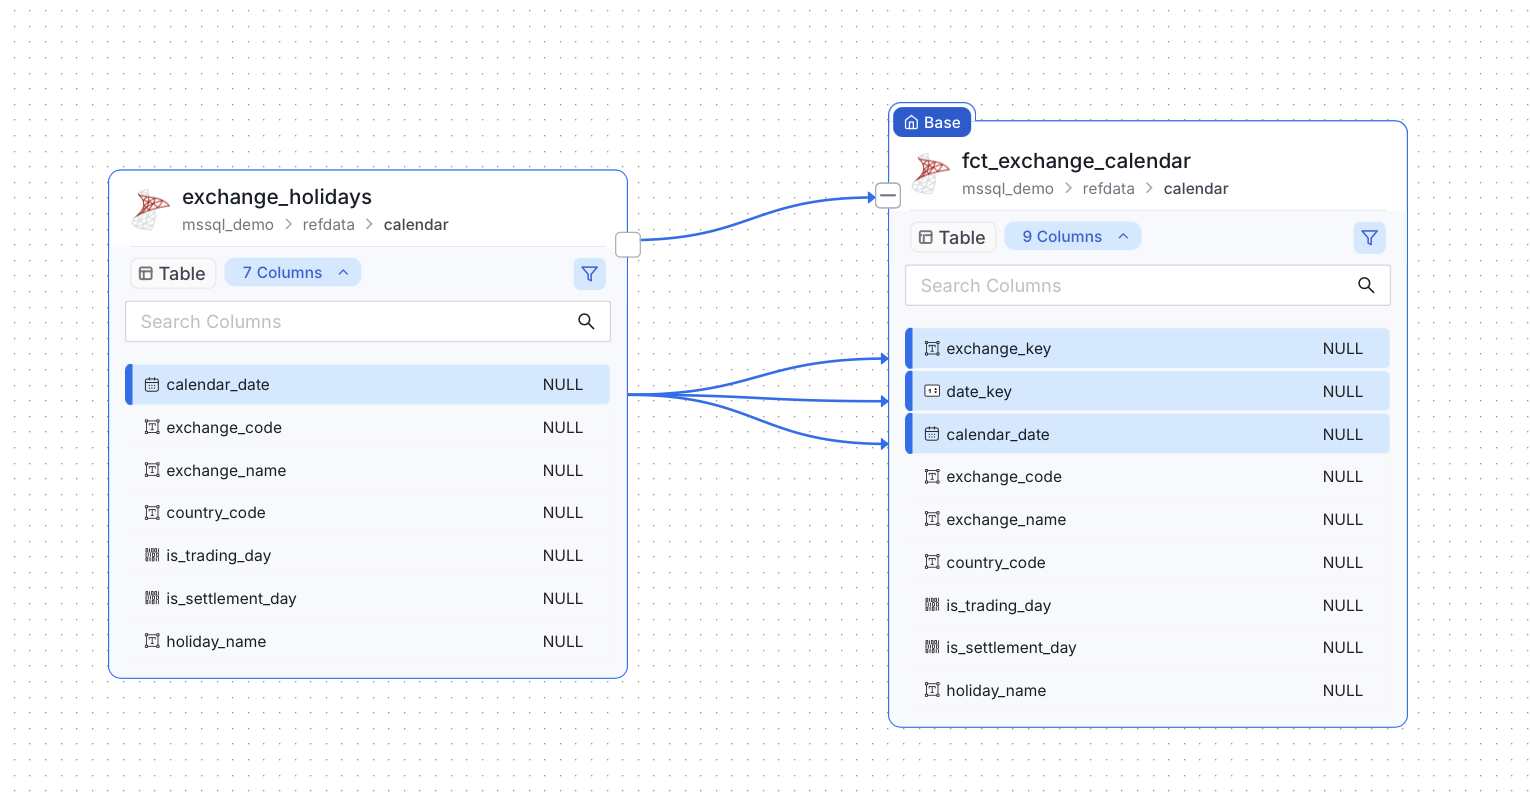Click text type icon of fct_exchange_calendar holiday_name
Screen dimensions: 1530x804
[x=932, y=690]
